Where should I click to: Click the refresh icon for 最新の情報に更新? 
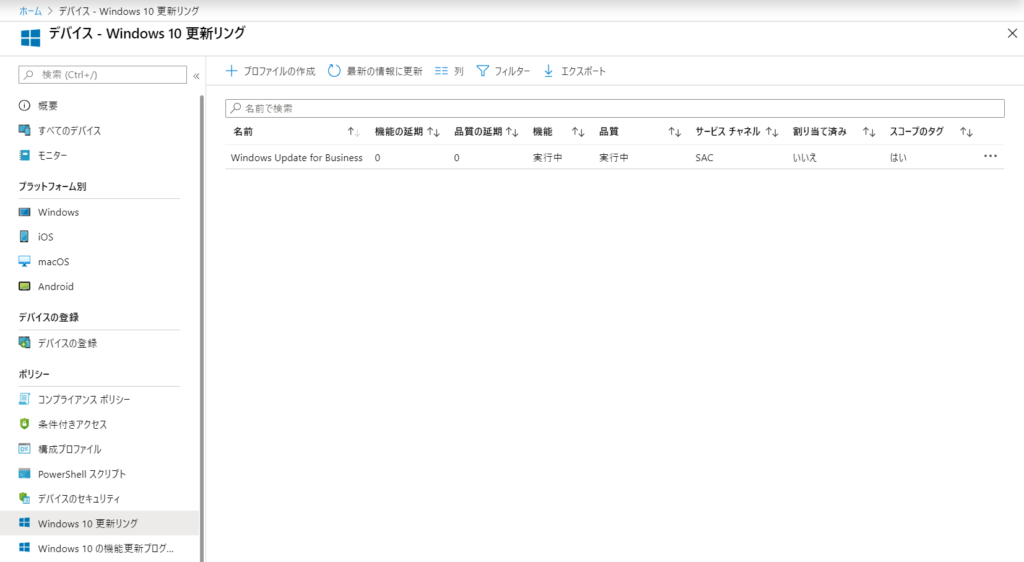pyautogui.click(x=334, y=70)
